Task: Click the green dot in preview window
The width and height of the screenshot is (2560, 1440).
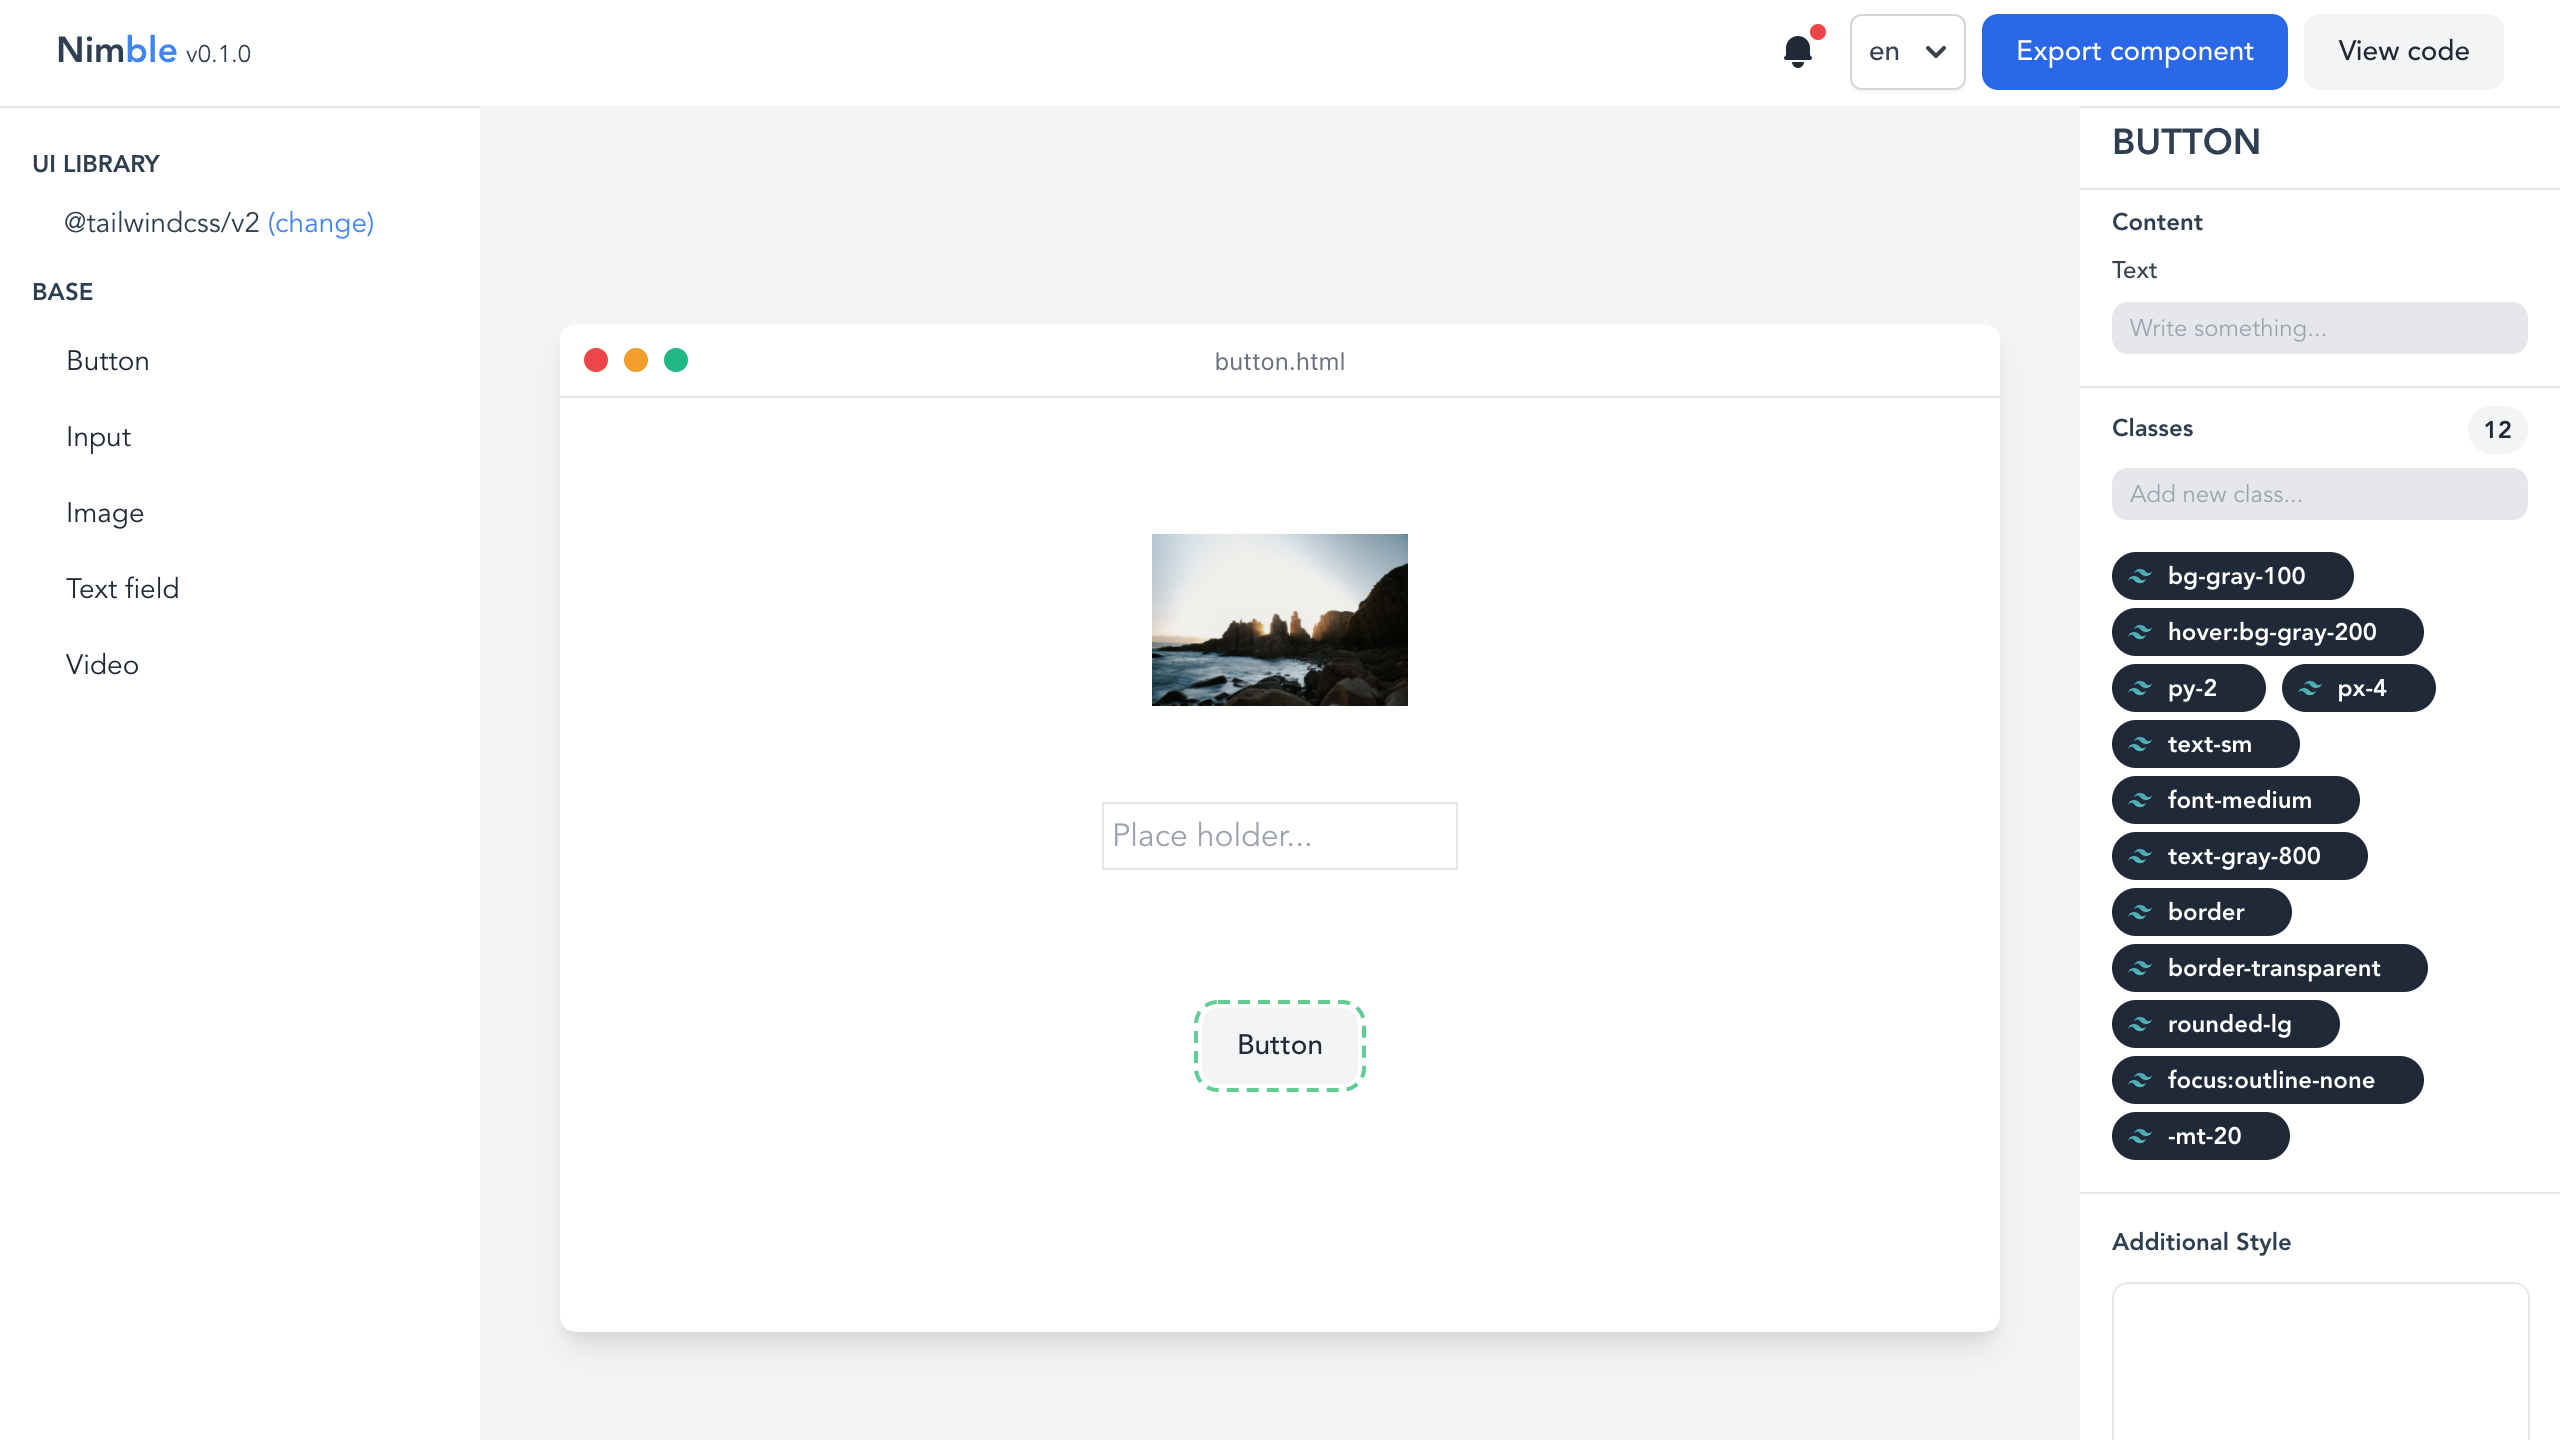Action: coord(676,360)
